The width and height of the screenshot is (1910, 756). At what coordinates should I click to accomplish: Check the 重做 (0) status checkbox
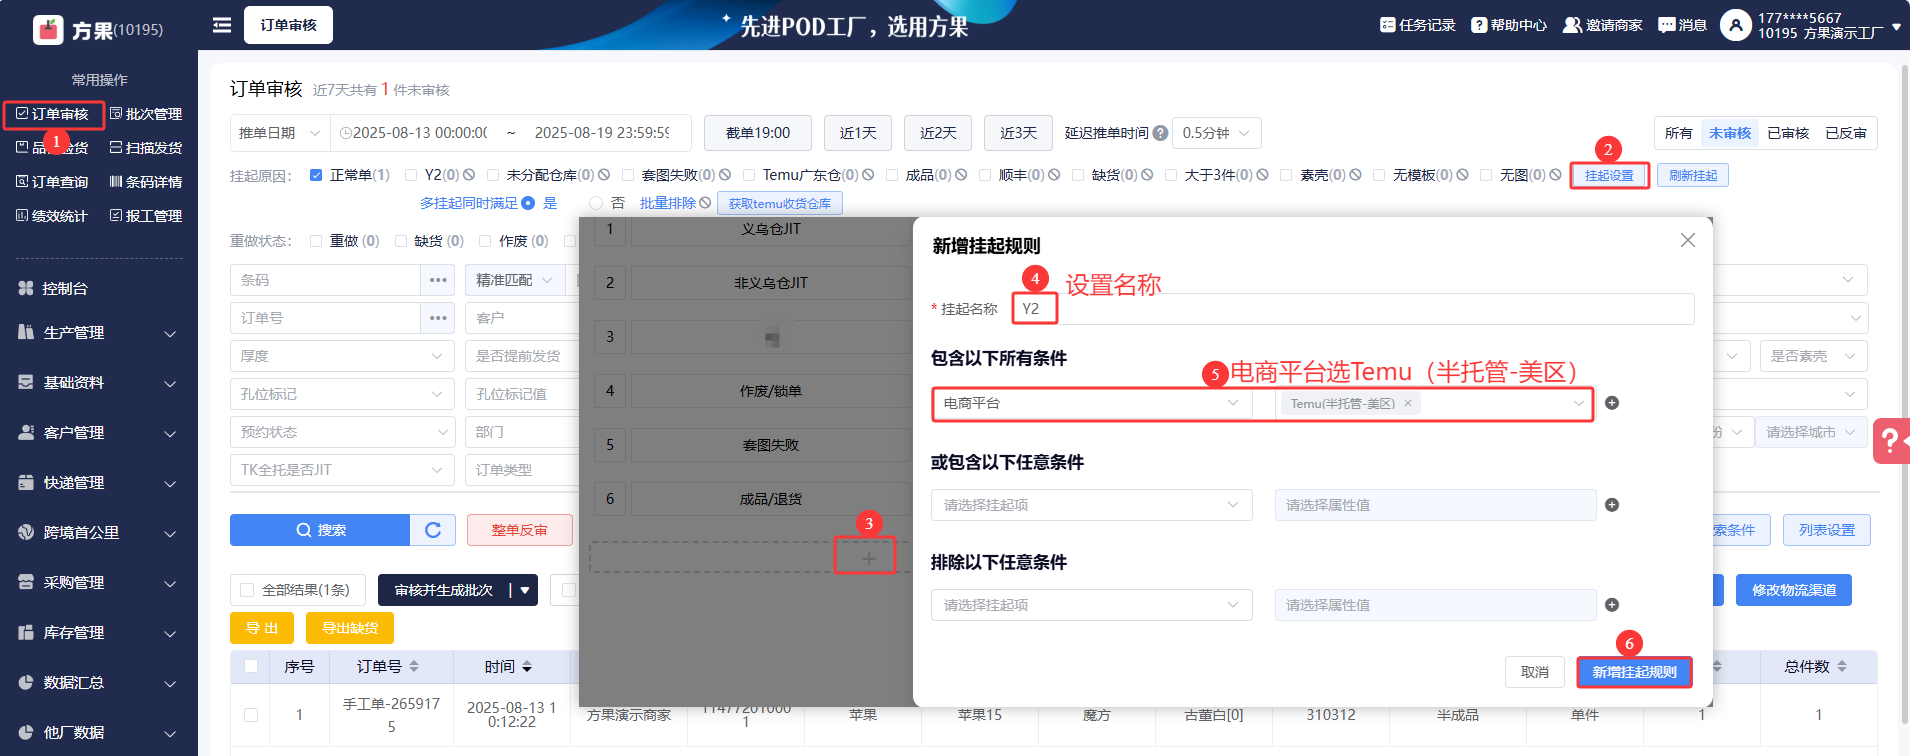316,241
